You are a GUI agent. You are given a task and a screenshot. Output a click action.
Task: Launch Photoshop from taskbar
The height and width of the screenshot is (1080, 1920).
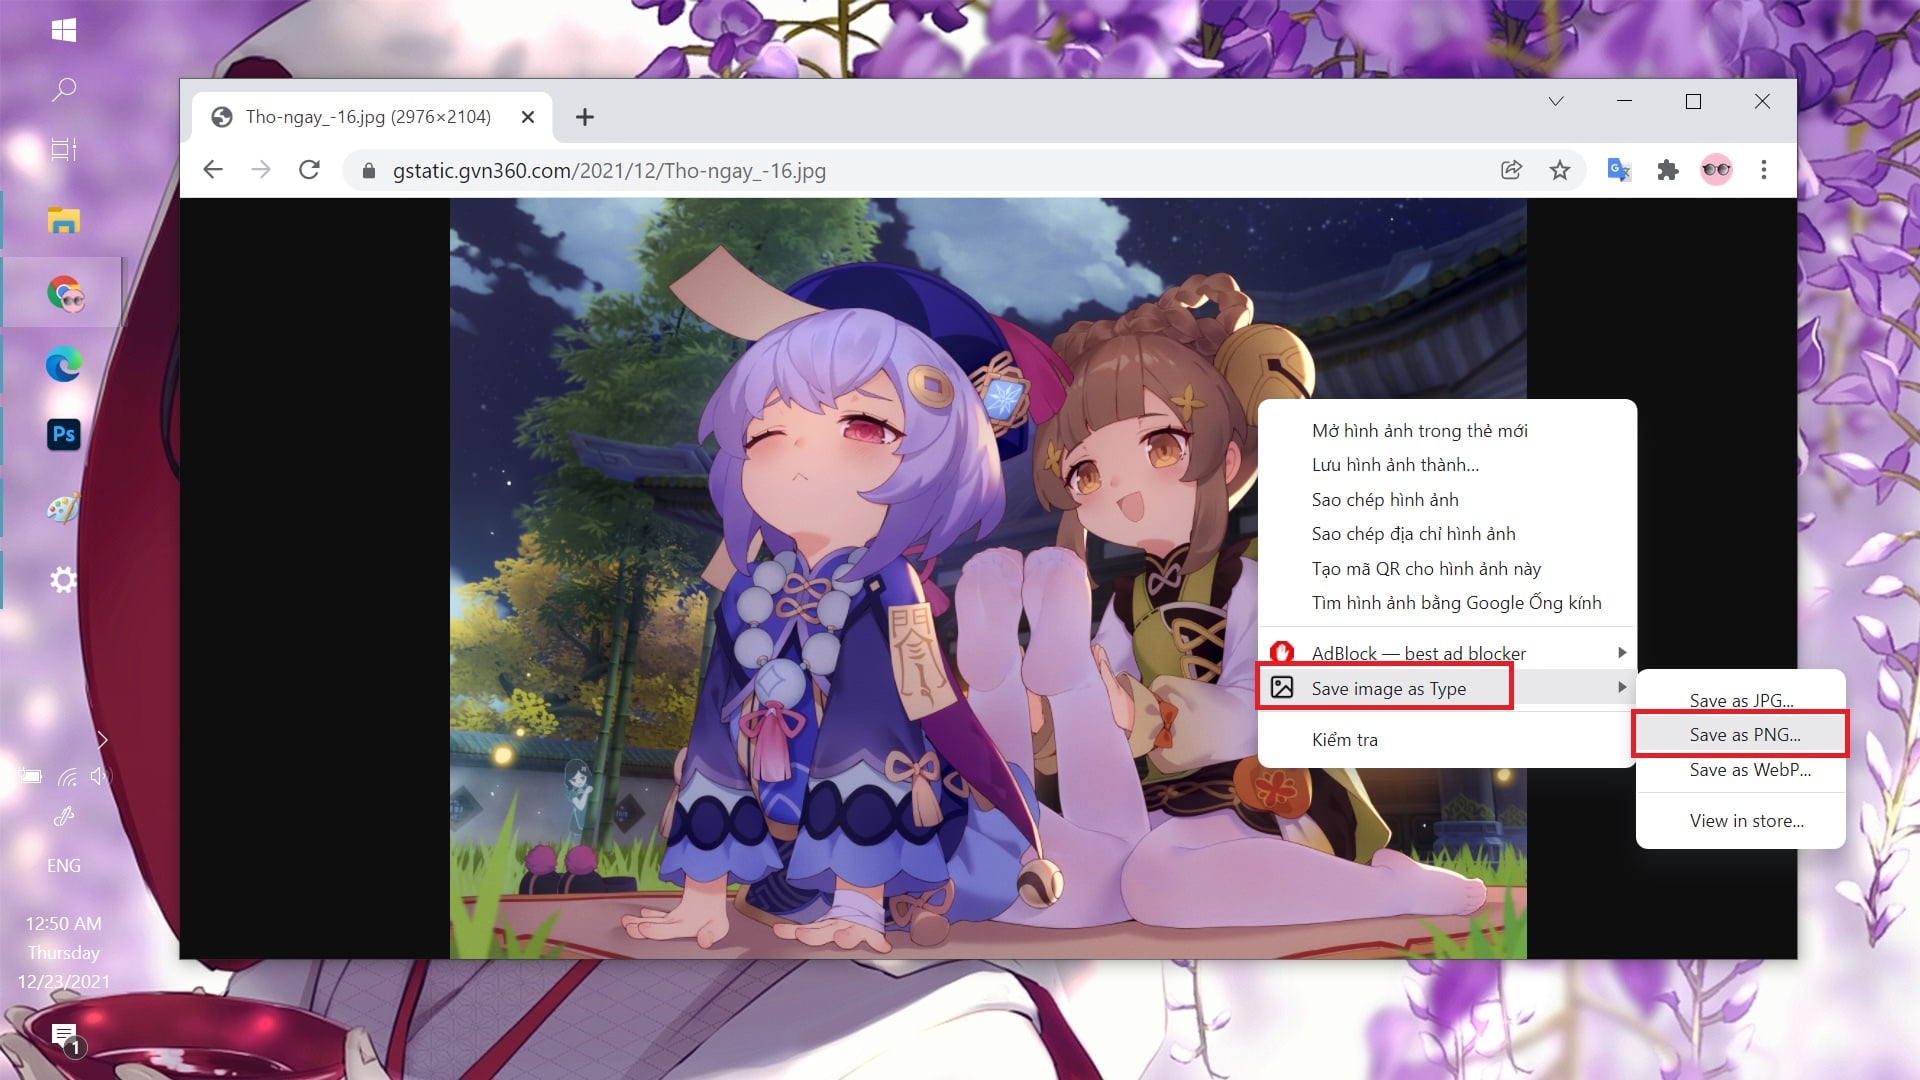(x=64, y=434)
